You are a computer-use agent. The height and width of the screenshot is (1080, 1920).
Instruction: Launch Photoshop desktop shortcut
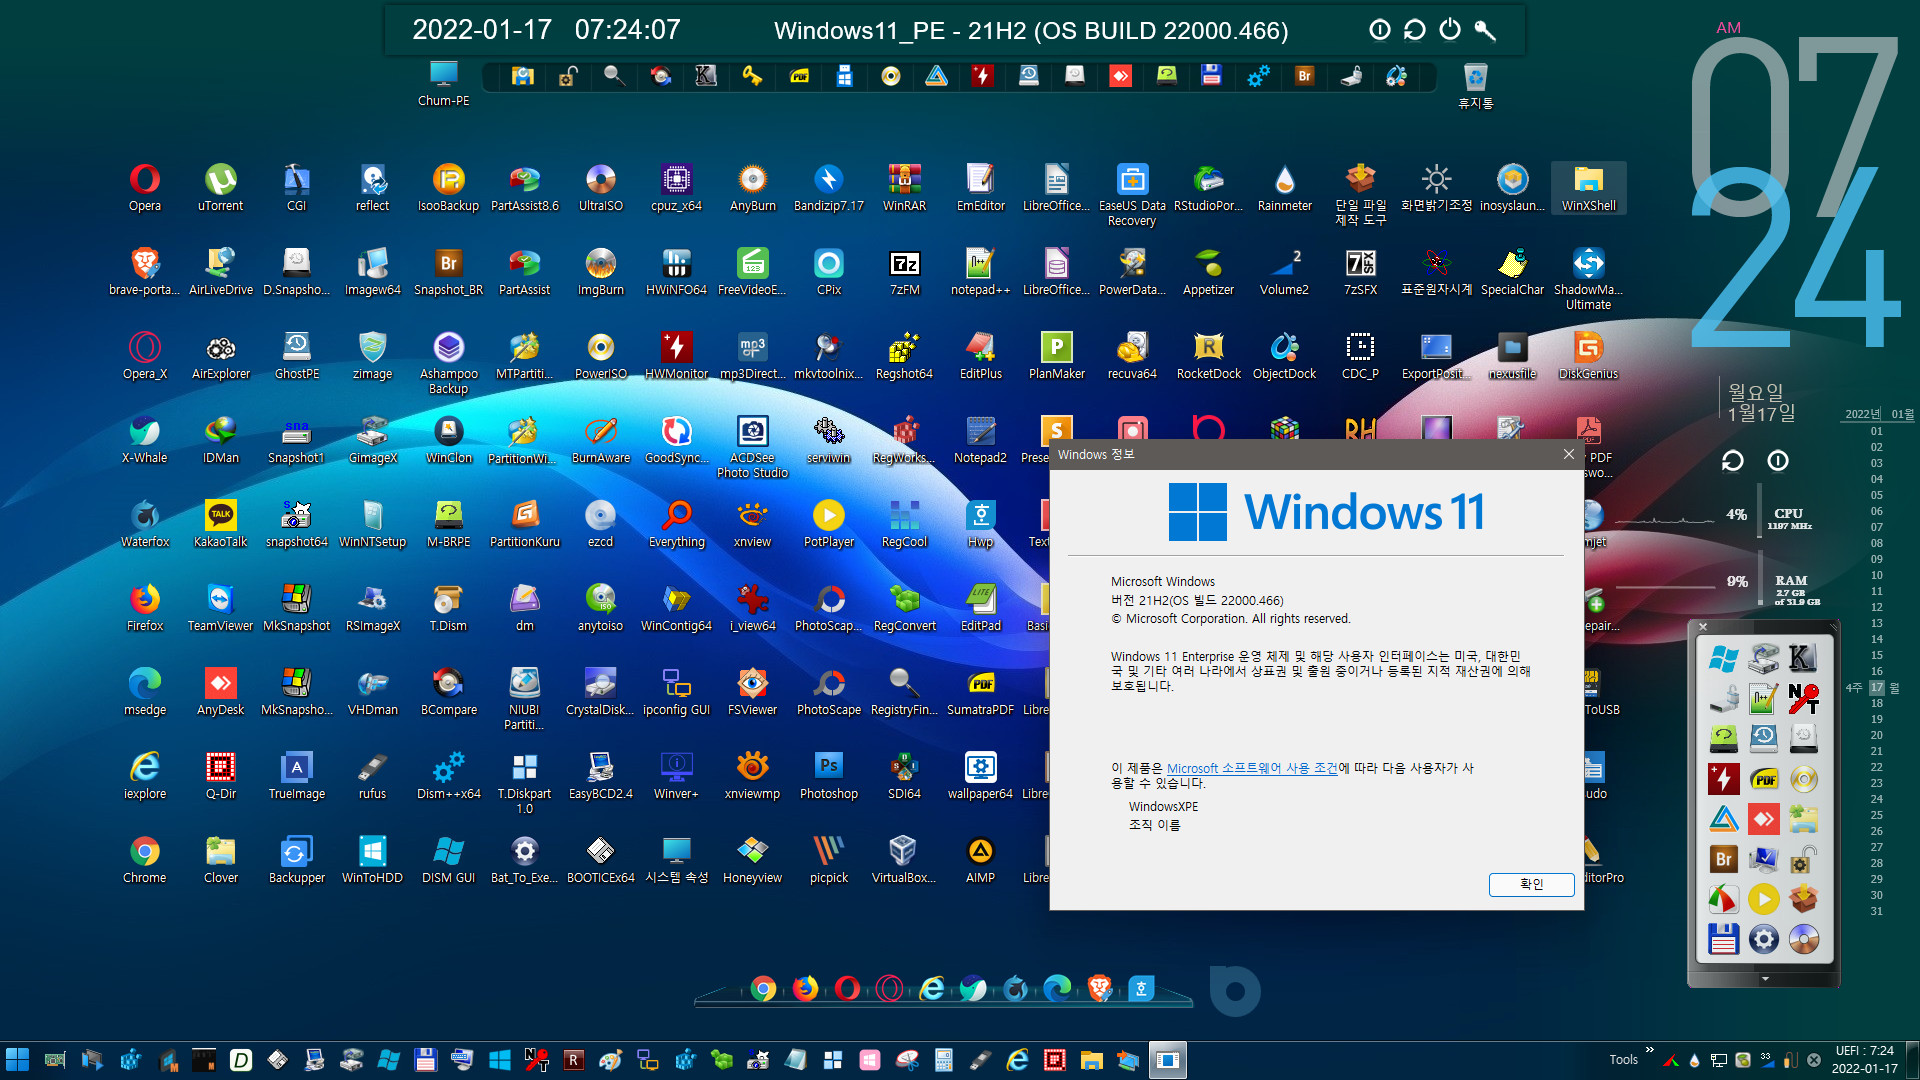(x=829, y=776)
